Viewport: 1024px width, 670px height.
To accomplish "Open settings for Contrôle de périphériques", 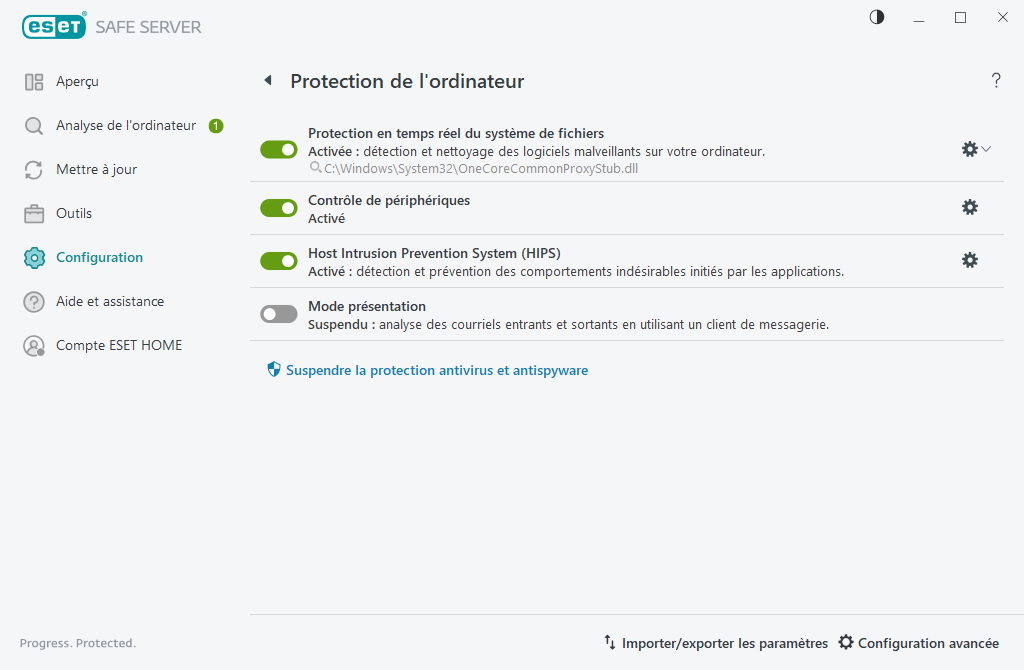I will tap(970, 208).
